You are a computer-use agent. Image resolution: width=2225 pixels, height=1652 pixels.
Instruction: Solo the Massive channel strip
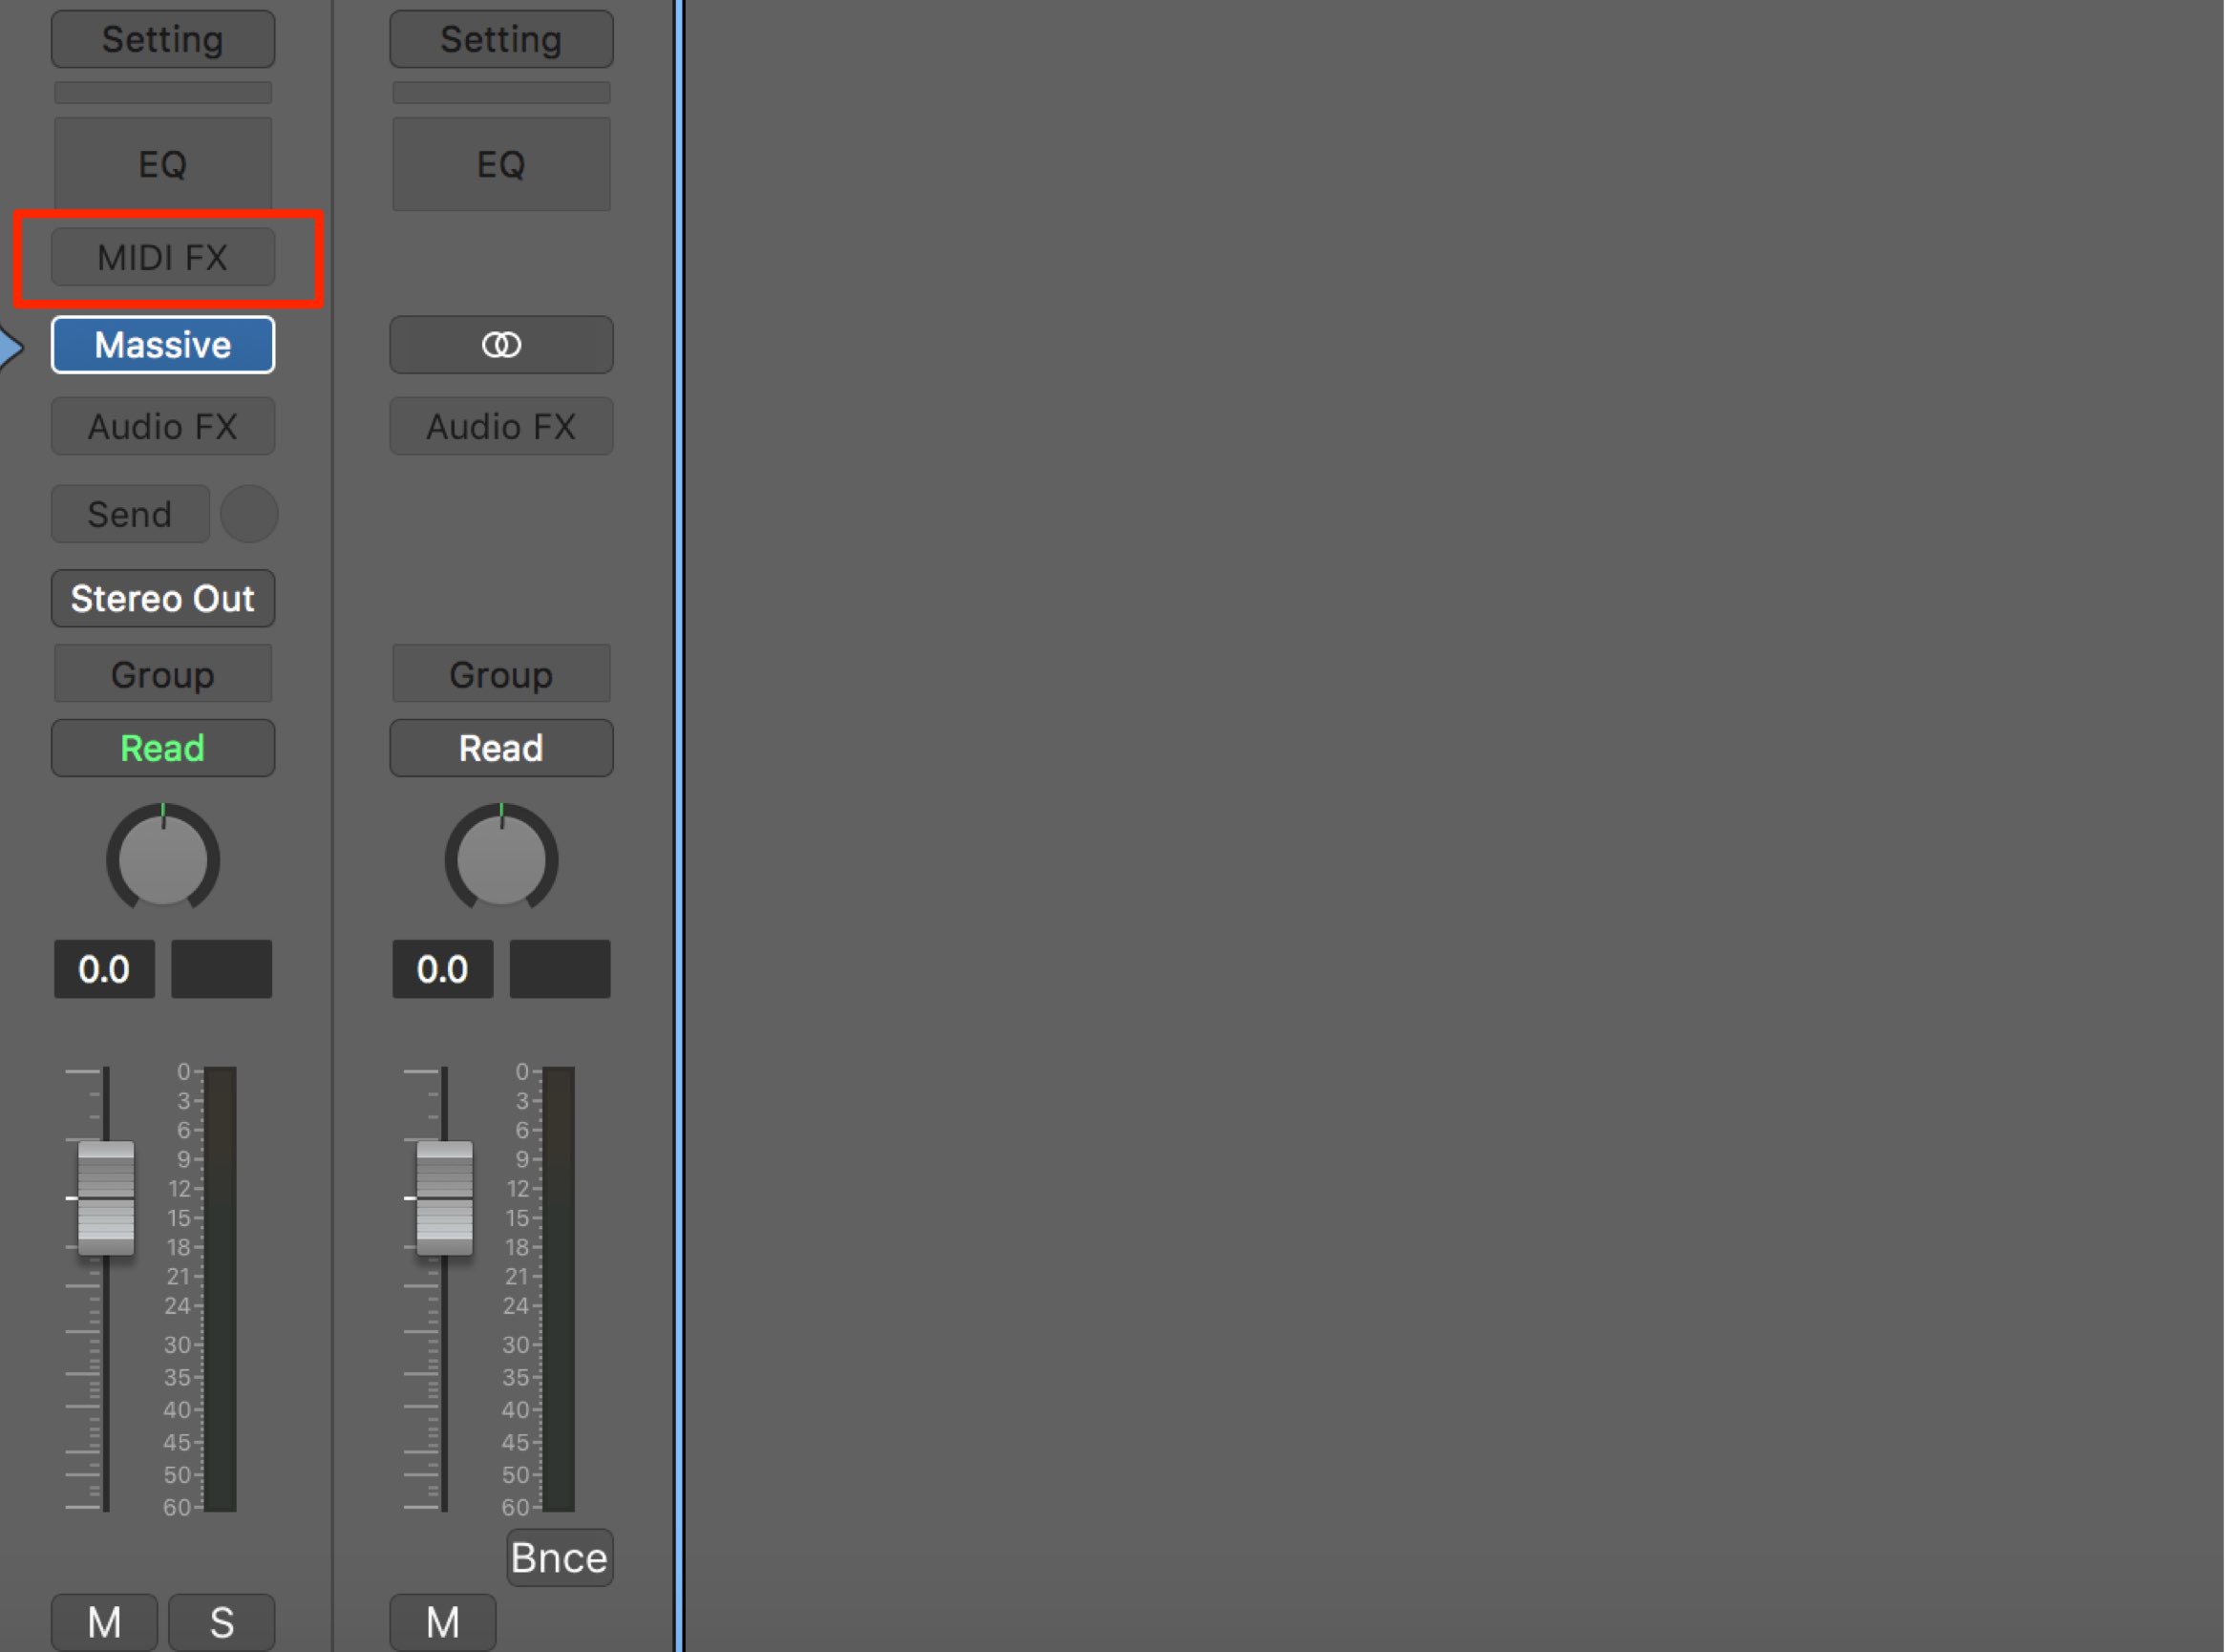[221, 1622]
